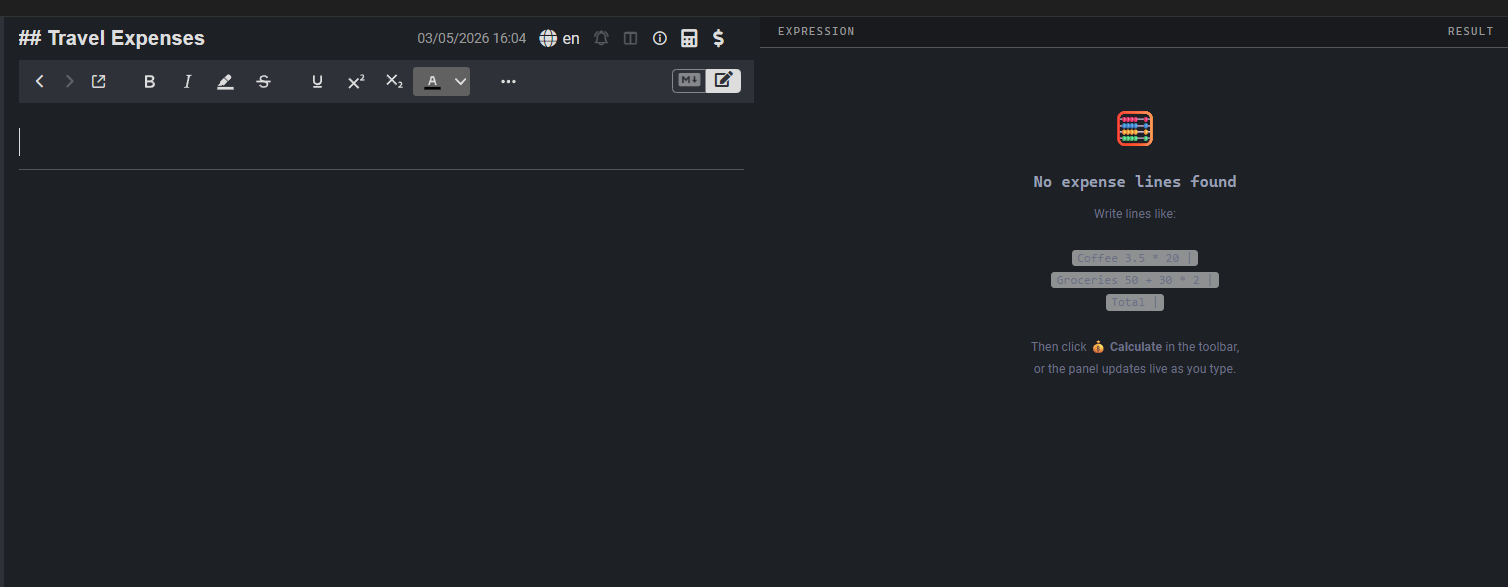Screen dimensions: 1508x587
Task: Show more toolbar options ellipsis
Action: (508, 81)
